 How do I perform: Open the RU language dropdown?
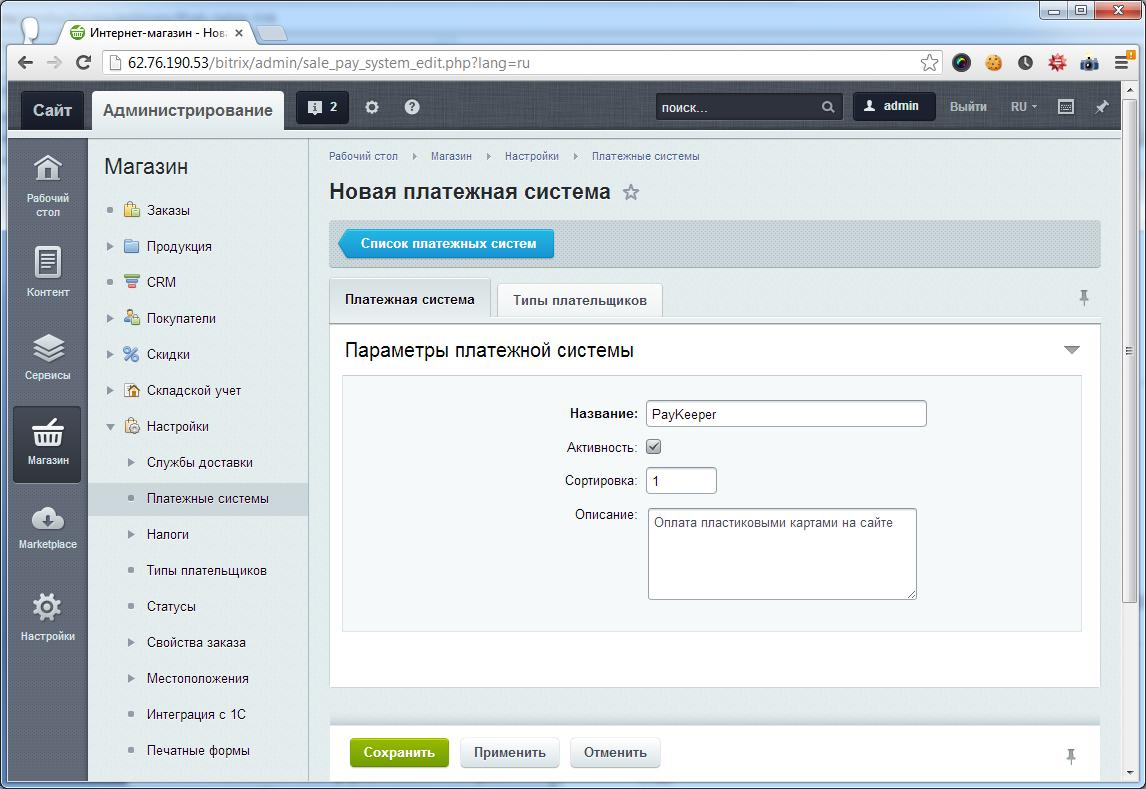(x=1023, y=107)
